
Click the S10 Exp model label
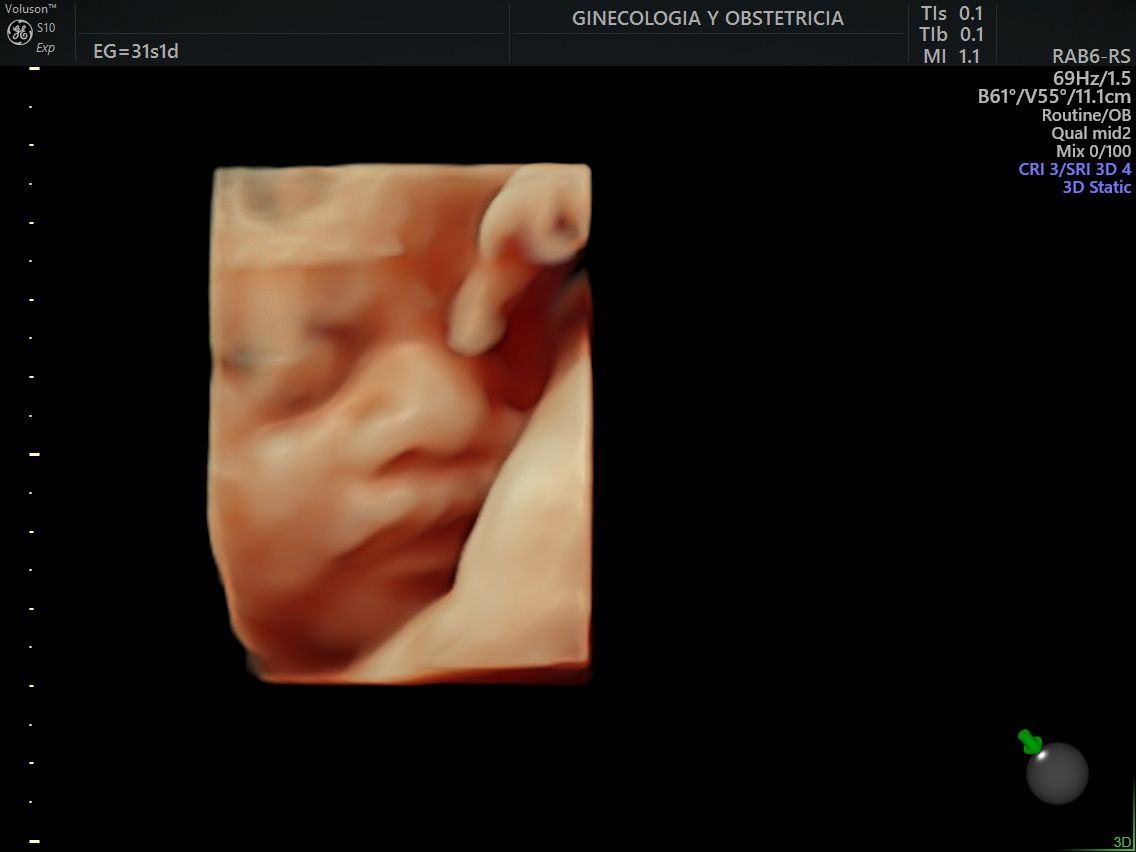(46, 37)
